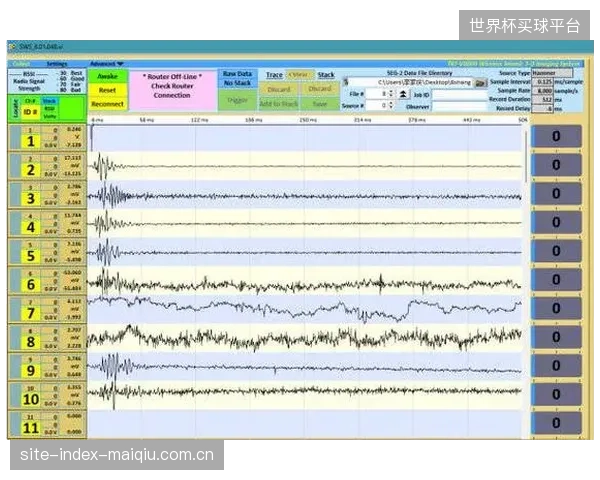Image resolution: width=600 pixels, height=480 pixels.
Task: Click the Job ID input field
Action: 460,95
